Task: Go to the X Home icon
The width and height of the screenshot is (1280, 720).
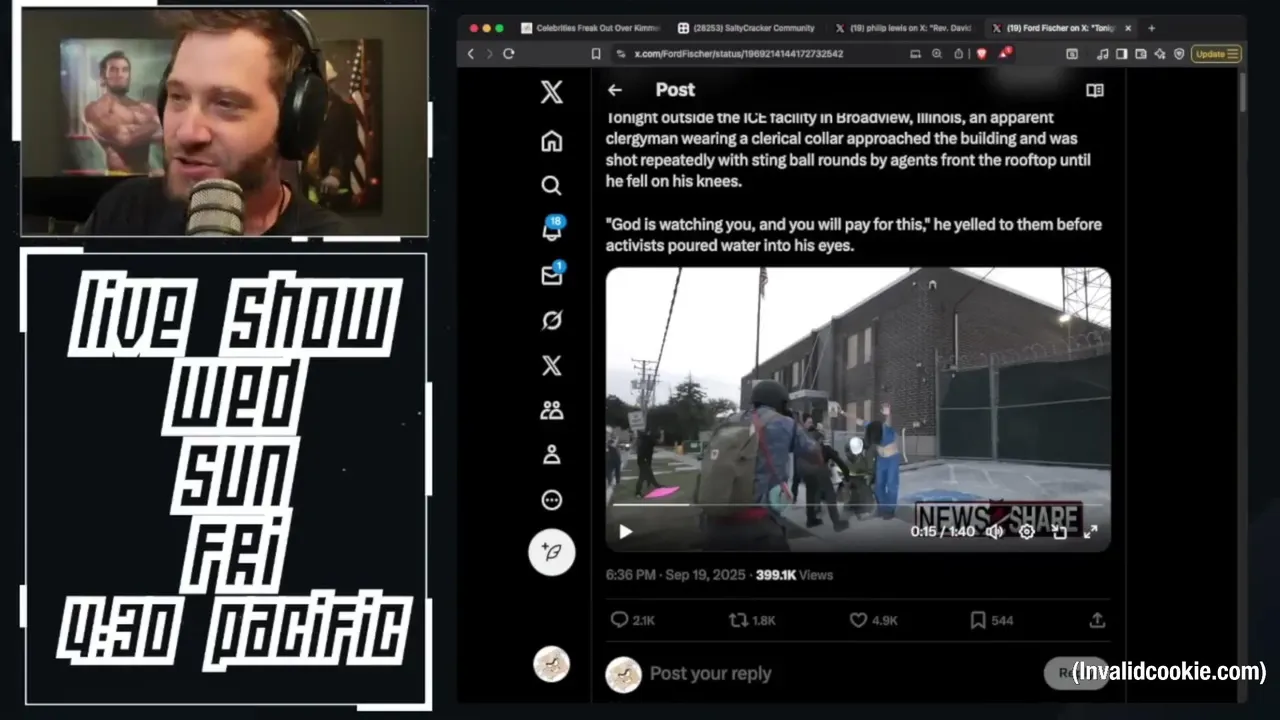Action: pos(551,141)
